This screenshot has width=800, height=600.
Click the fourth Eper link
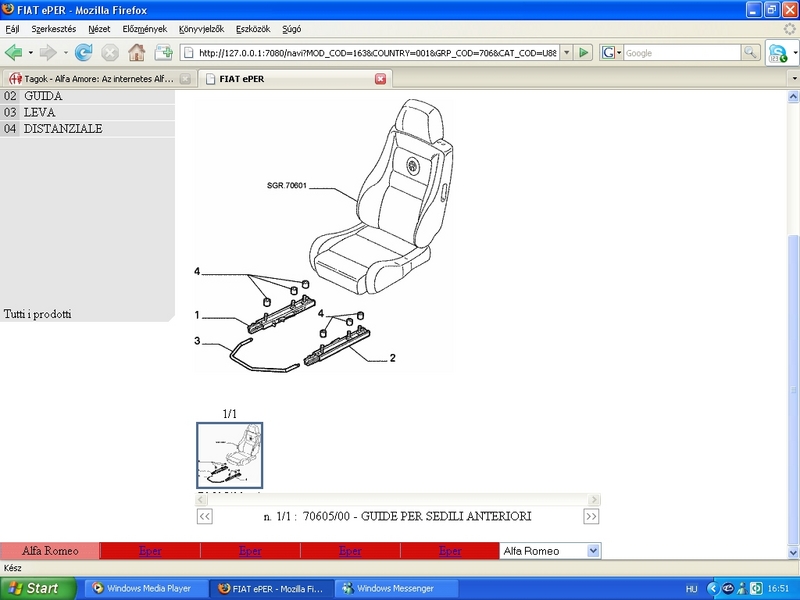[x=450, y=551]
